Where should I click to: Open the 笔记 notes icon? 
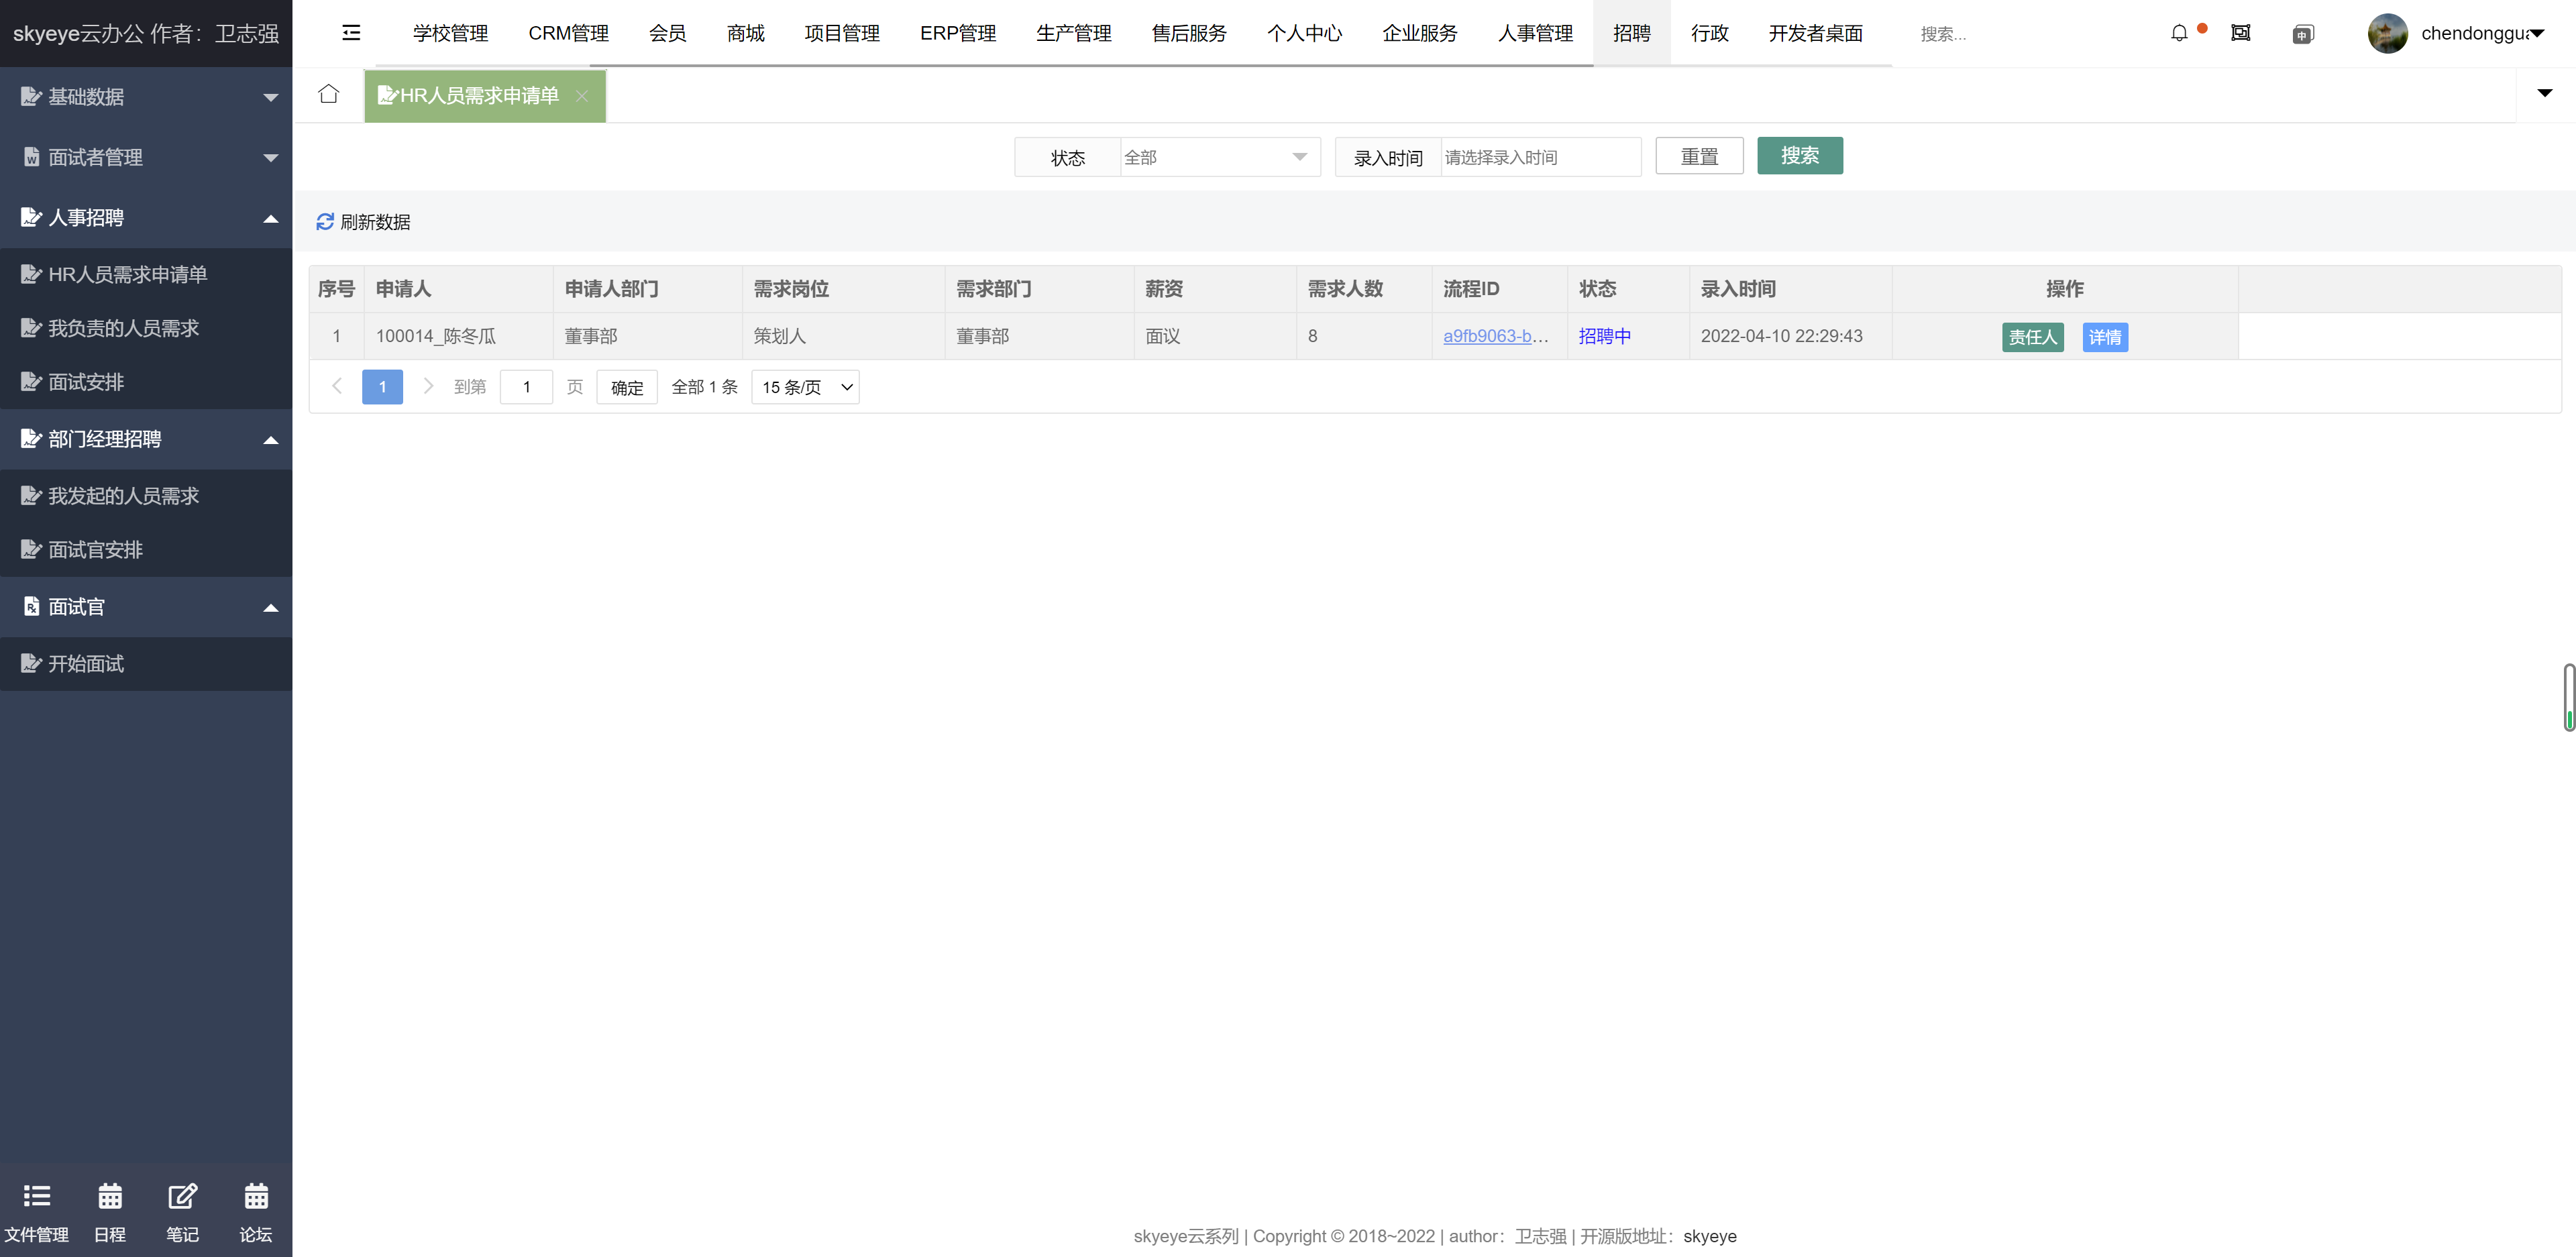click(x=183, y=1197)
